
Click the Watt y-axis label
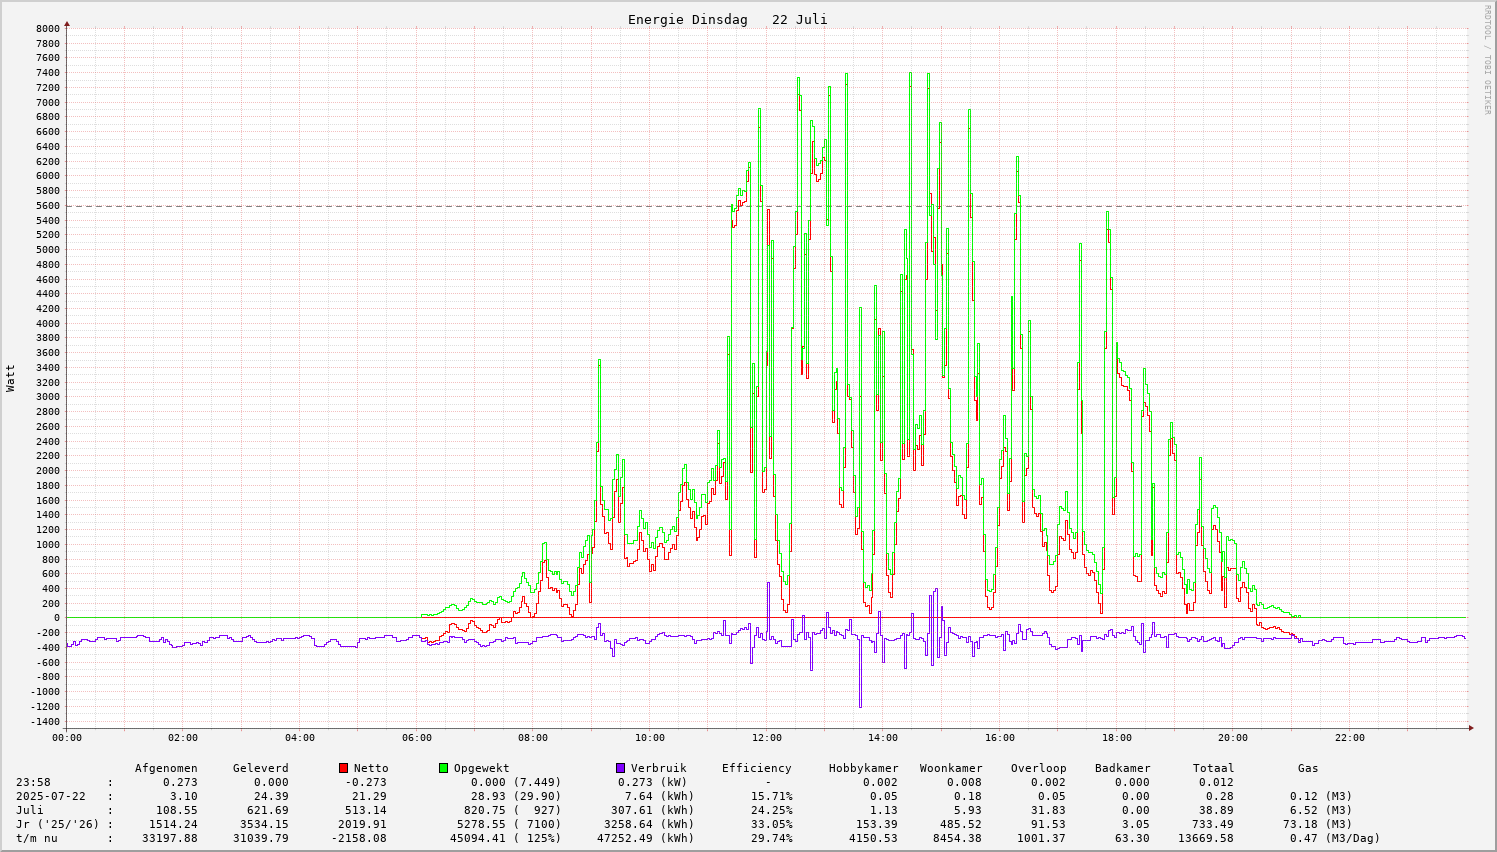pos(11,377)
